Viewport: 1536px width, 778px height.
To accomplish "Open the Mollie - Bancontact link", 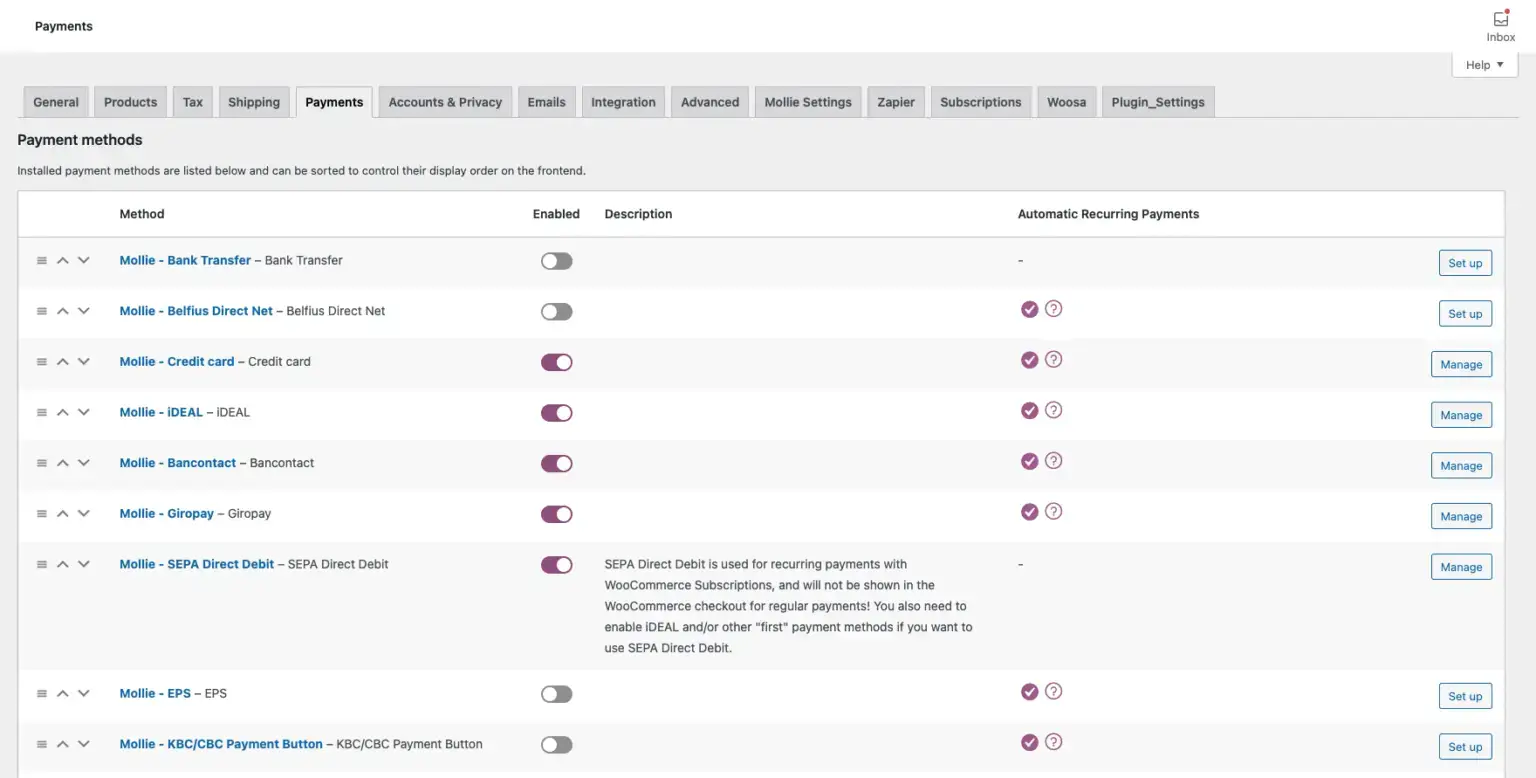I will [x=178, y=463].
